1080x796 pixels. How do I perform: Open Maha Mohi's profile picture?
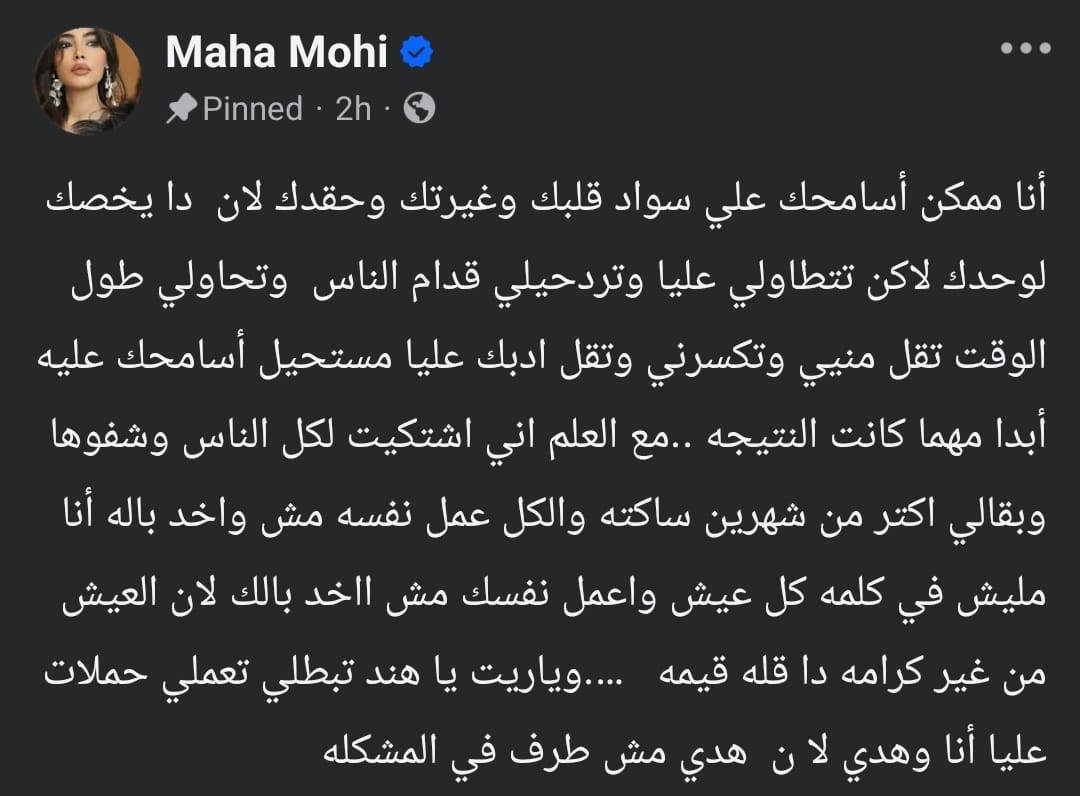(x=87, y=80)
